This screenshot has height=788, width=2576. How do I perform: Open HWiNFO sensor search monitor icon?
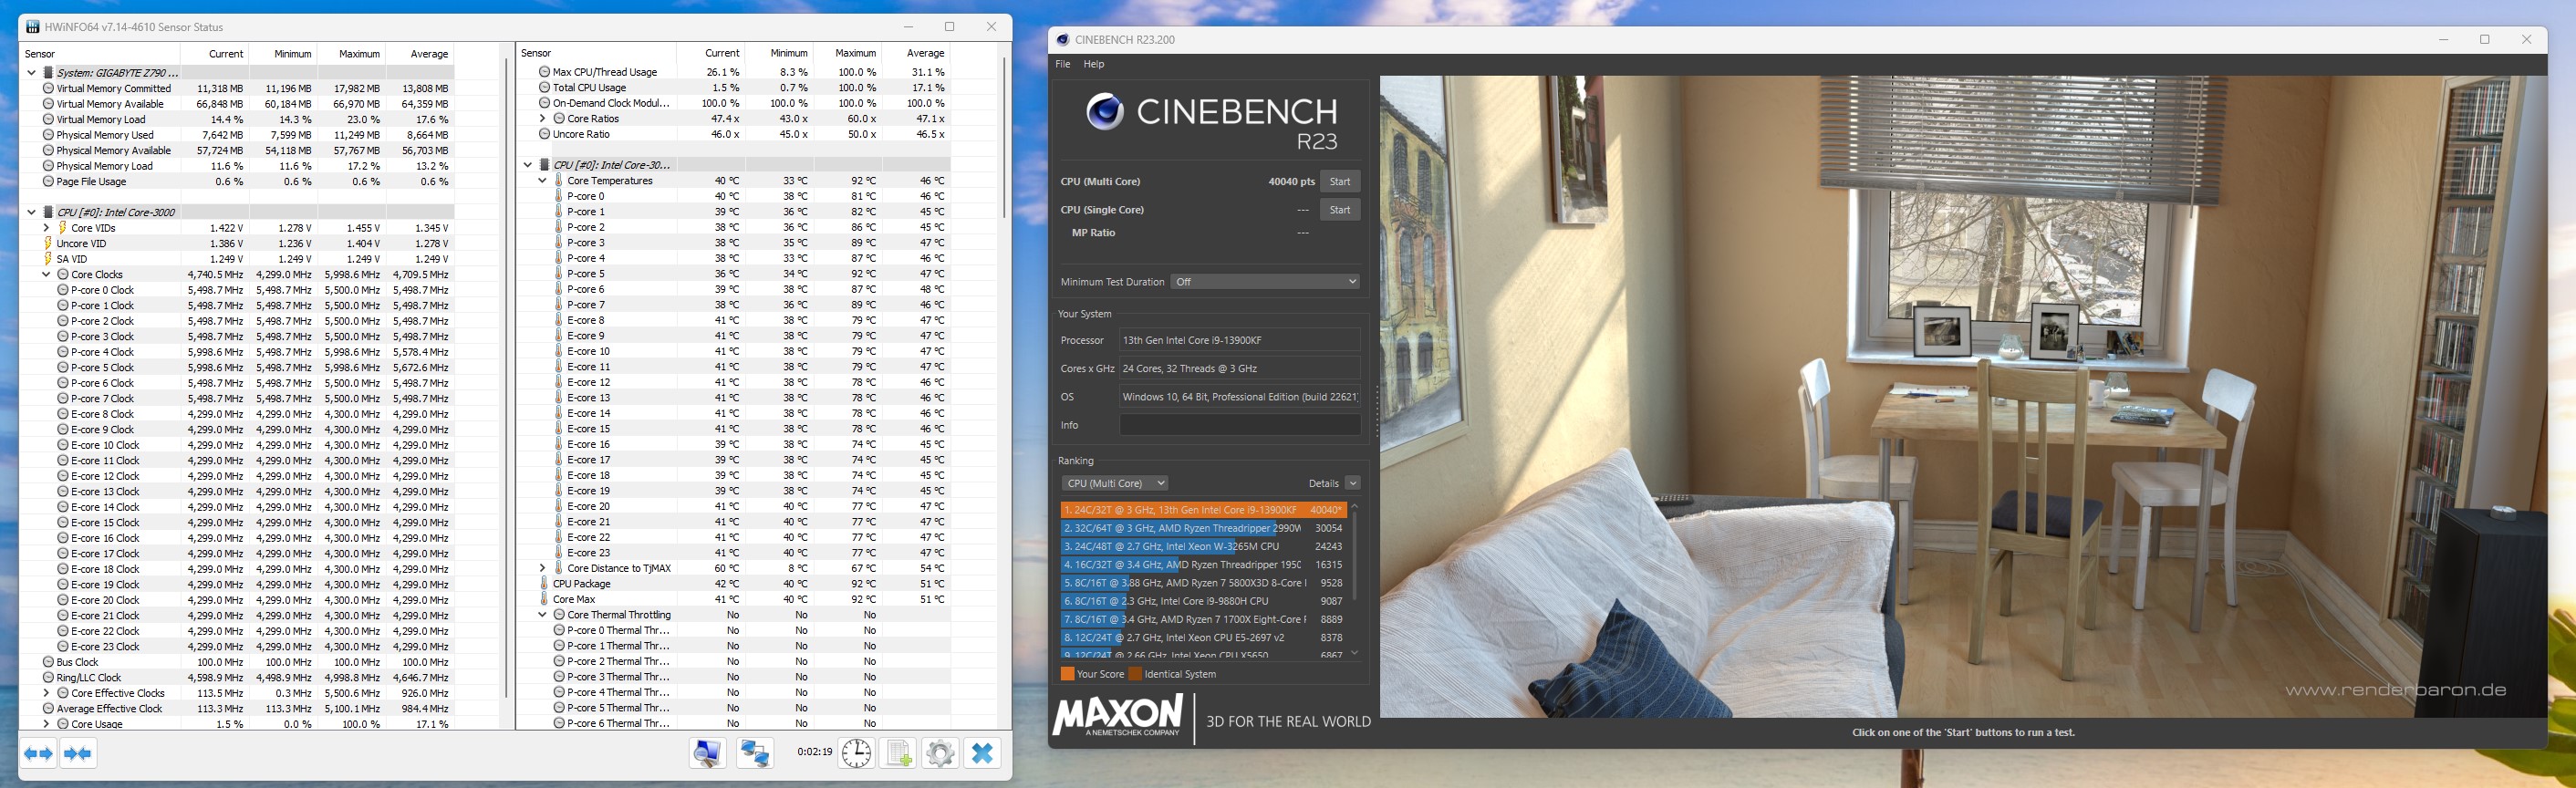(x=707, y=753)
